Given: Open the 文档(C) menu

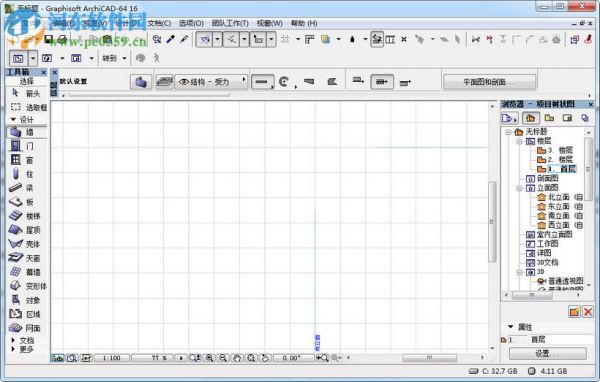Looking at the screenshot, I should pos(159,23).
